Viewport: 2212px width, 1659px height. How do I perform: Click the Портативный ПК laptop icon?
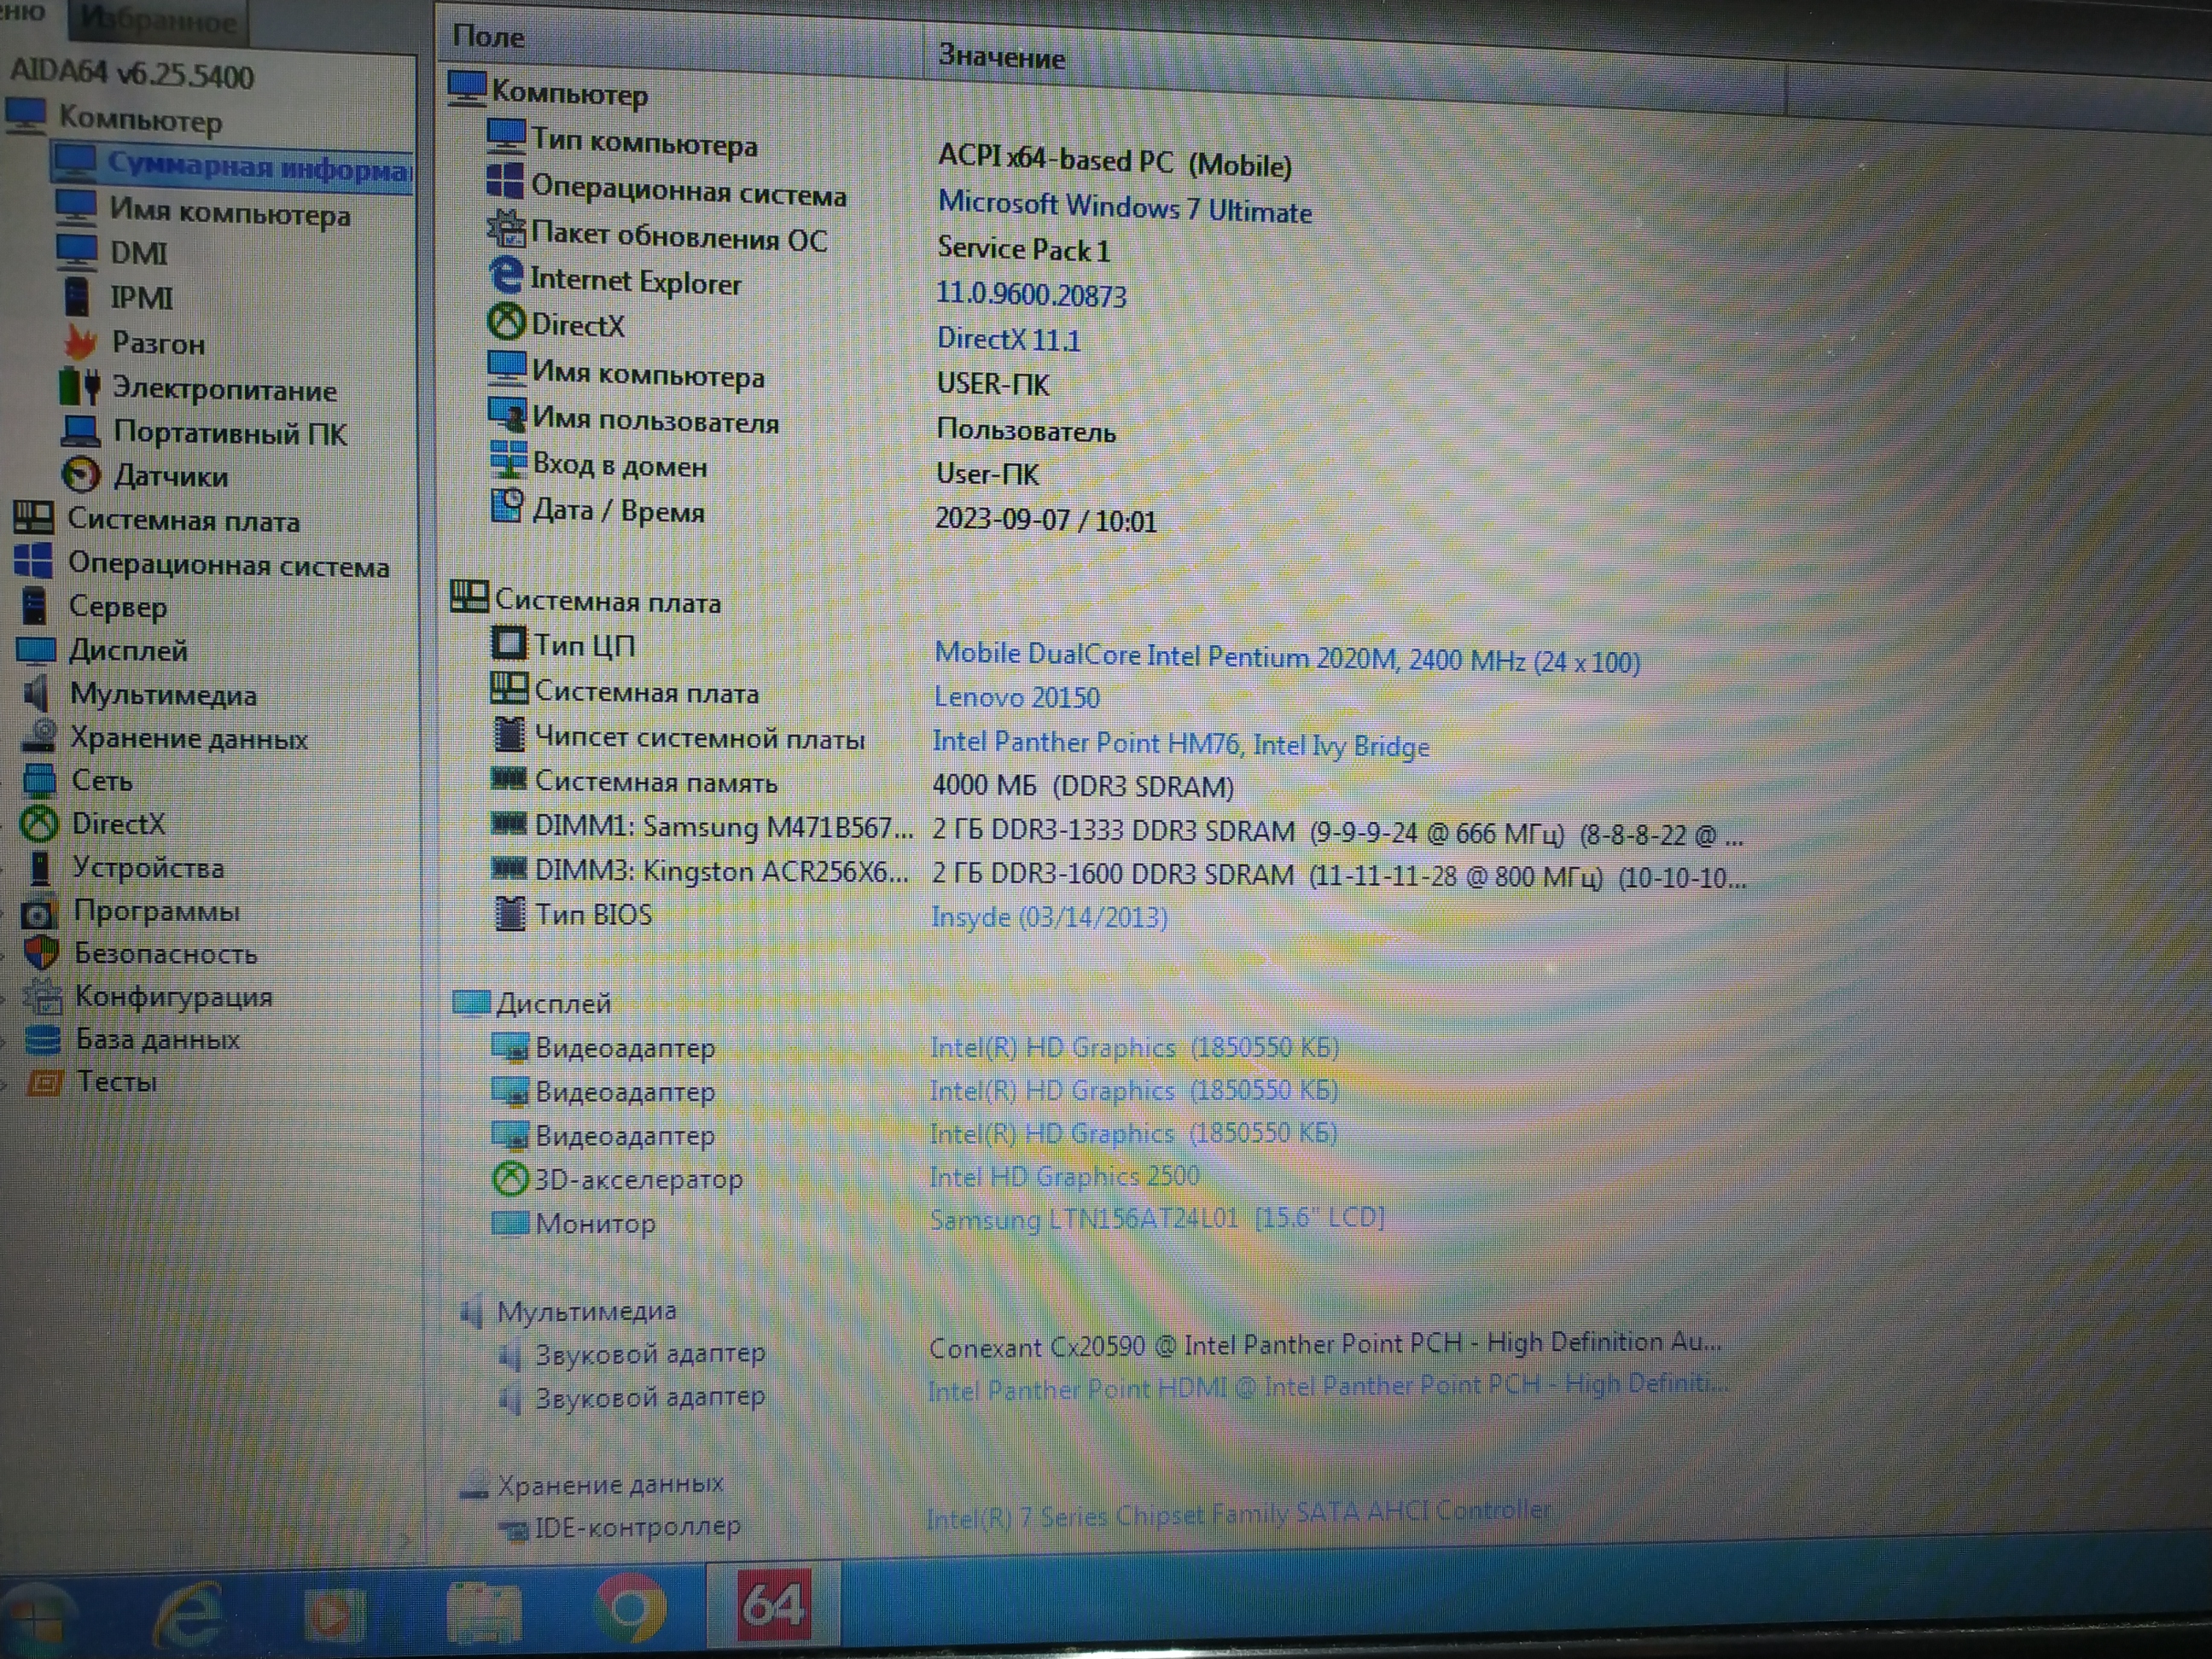tap(80, 431)
